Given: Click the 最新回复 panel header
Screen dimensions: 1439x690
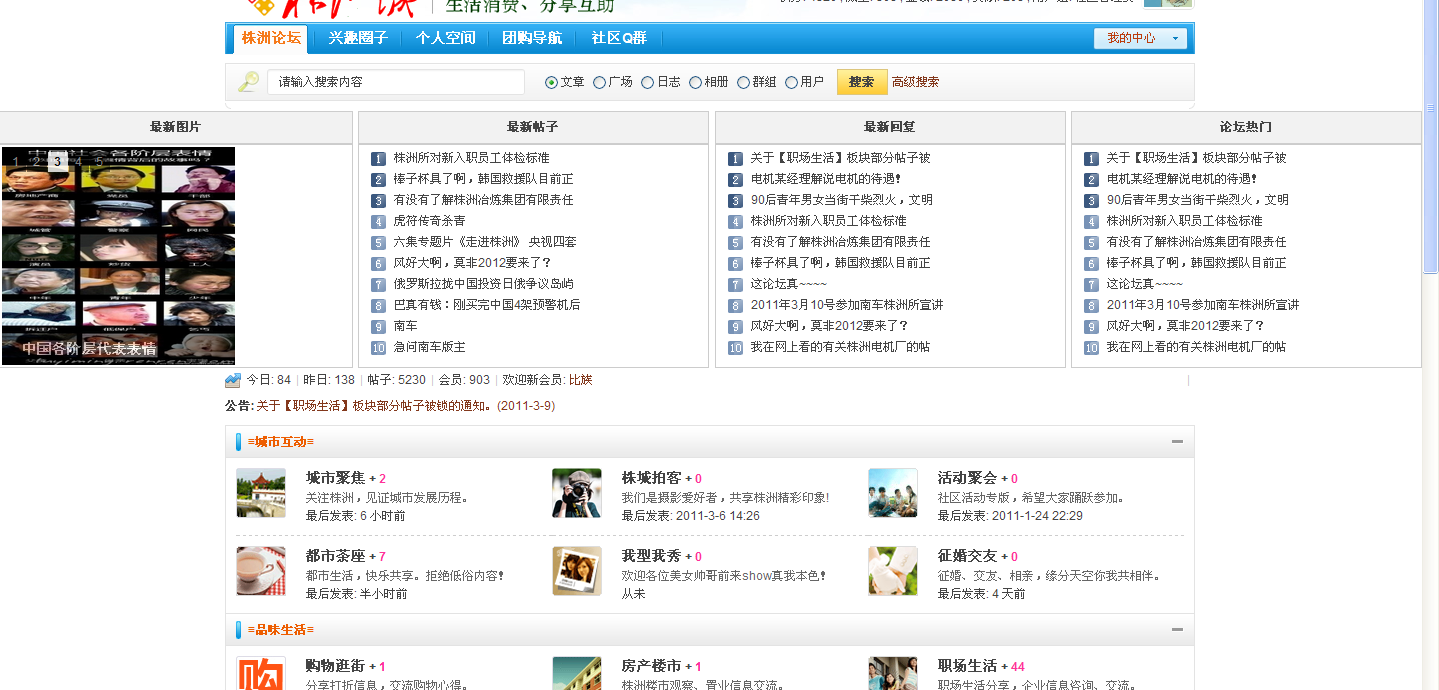Looking at the screenshot, I should coord(890,127).
